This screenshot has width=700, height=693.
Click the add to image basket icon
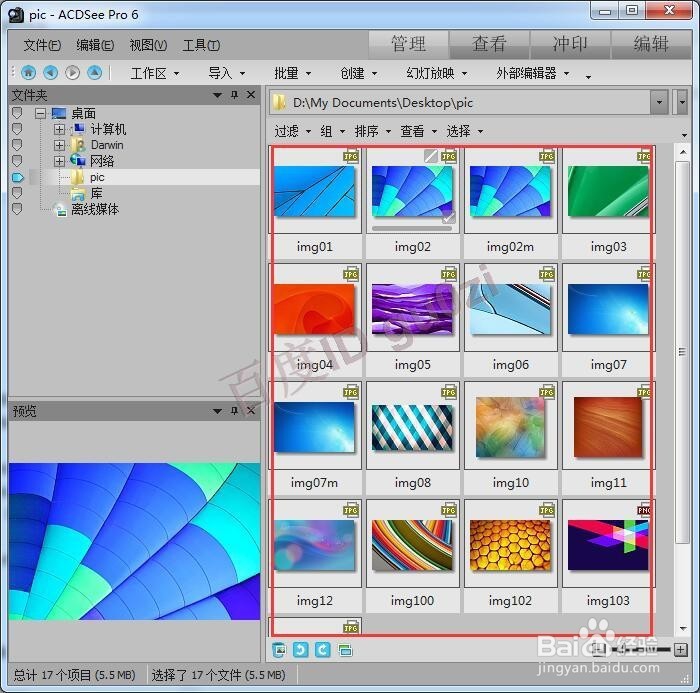coord(279,650)
